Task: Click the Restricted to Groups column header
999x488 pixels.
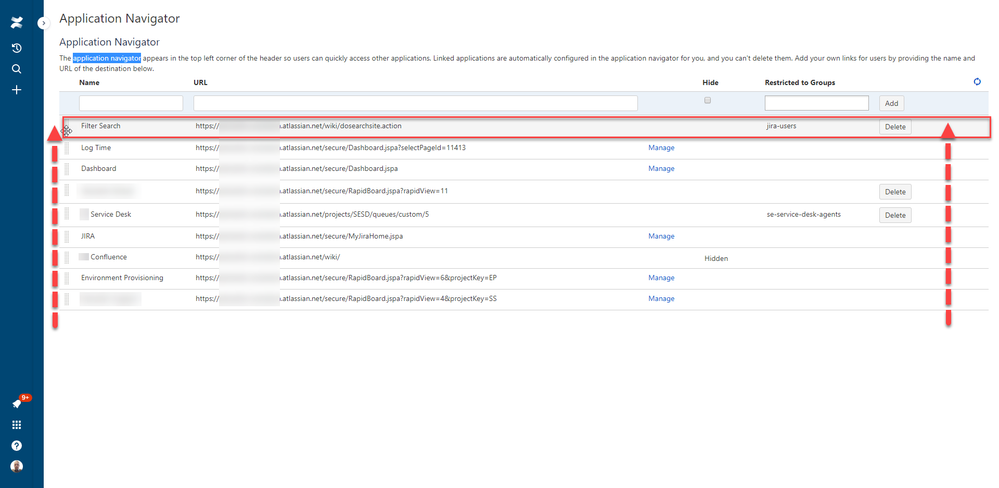Action: pyautogui.click(x=800, y=83)
